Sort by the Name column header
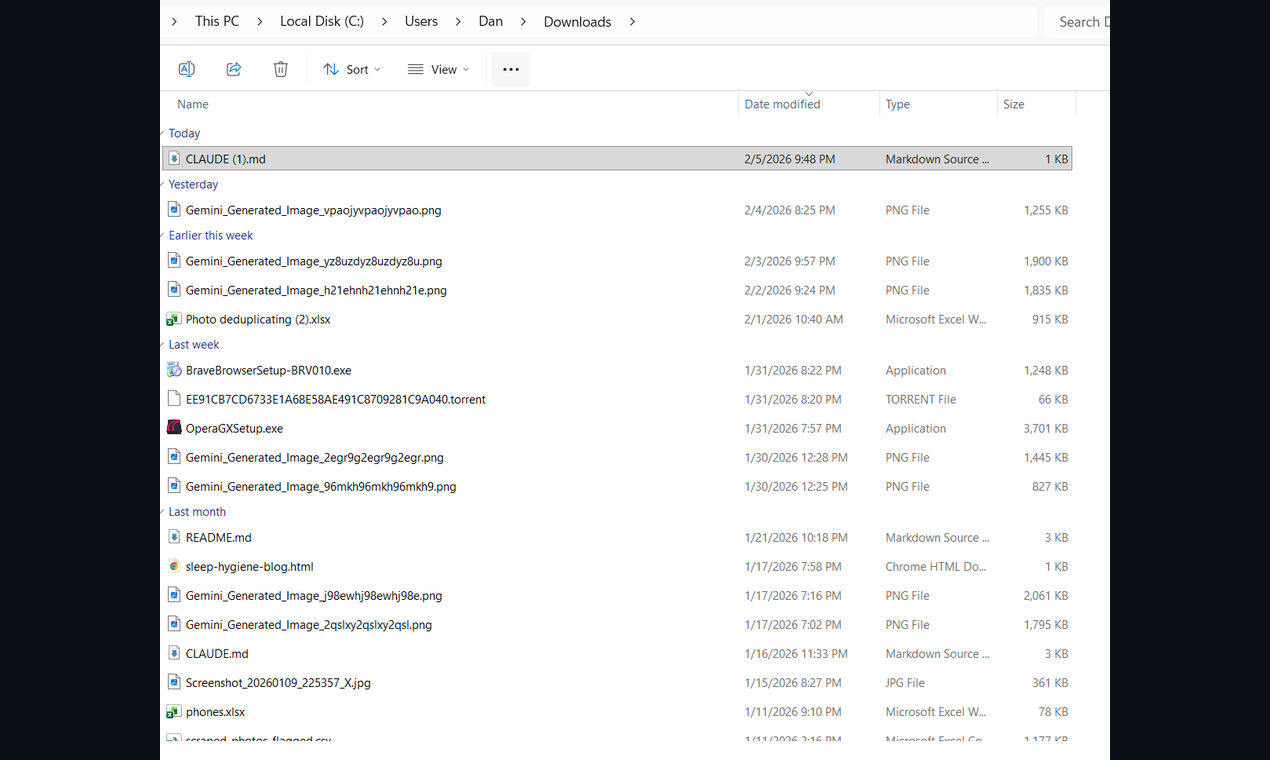Image resolution: width=1270 pixels, height=760 pixels. [193, 104]
